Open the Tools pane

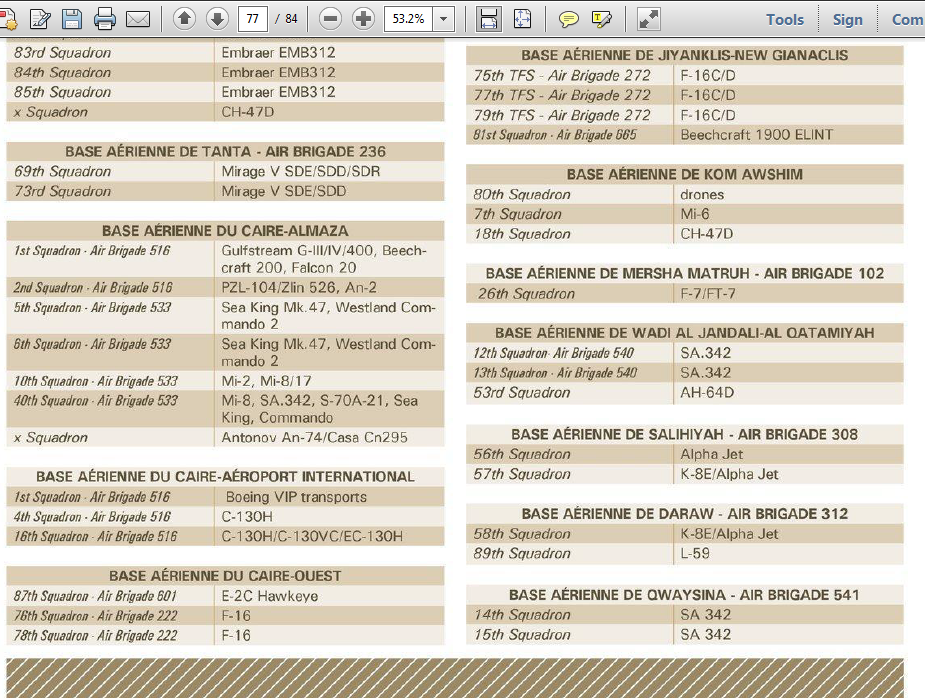[785, 19]
